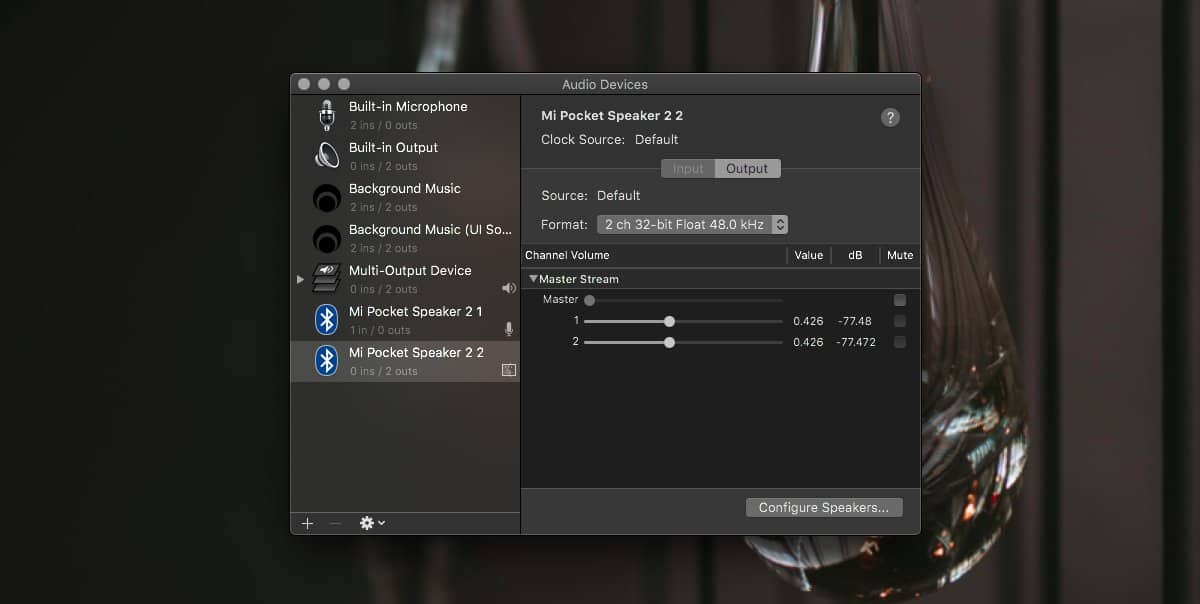
Task: Collapse the Master Stream disclosure triangle
Action: [533, 278]
